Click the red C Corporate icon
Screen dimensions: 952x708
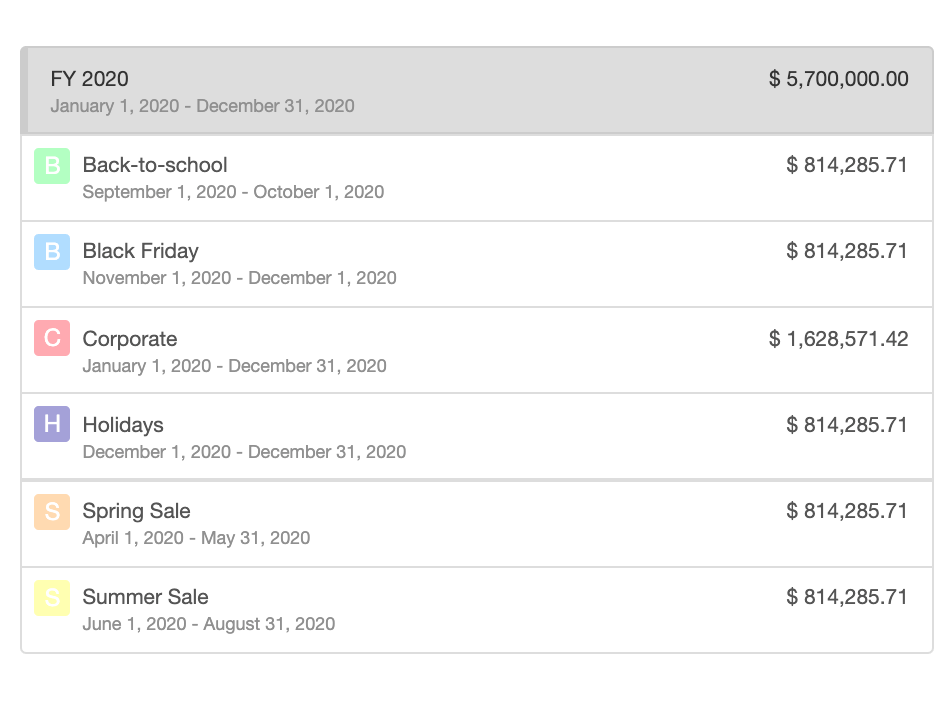point(52,339)
